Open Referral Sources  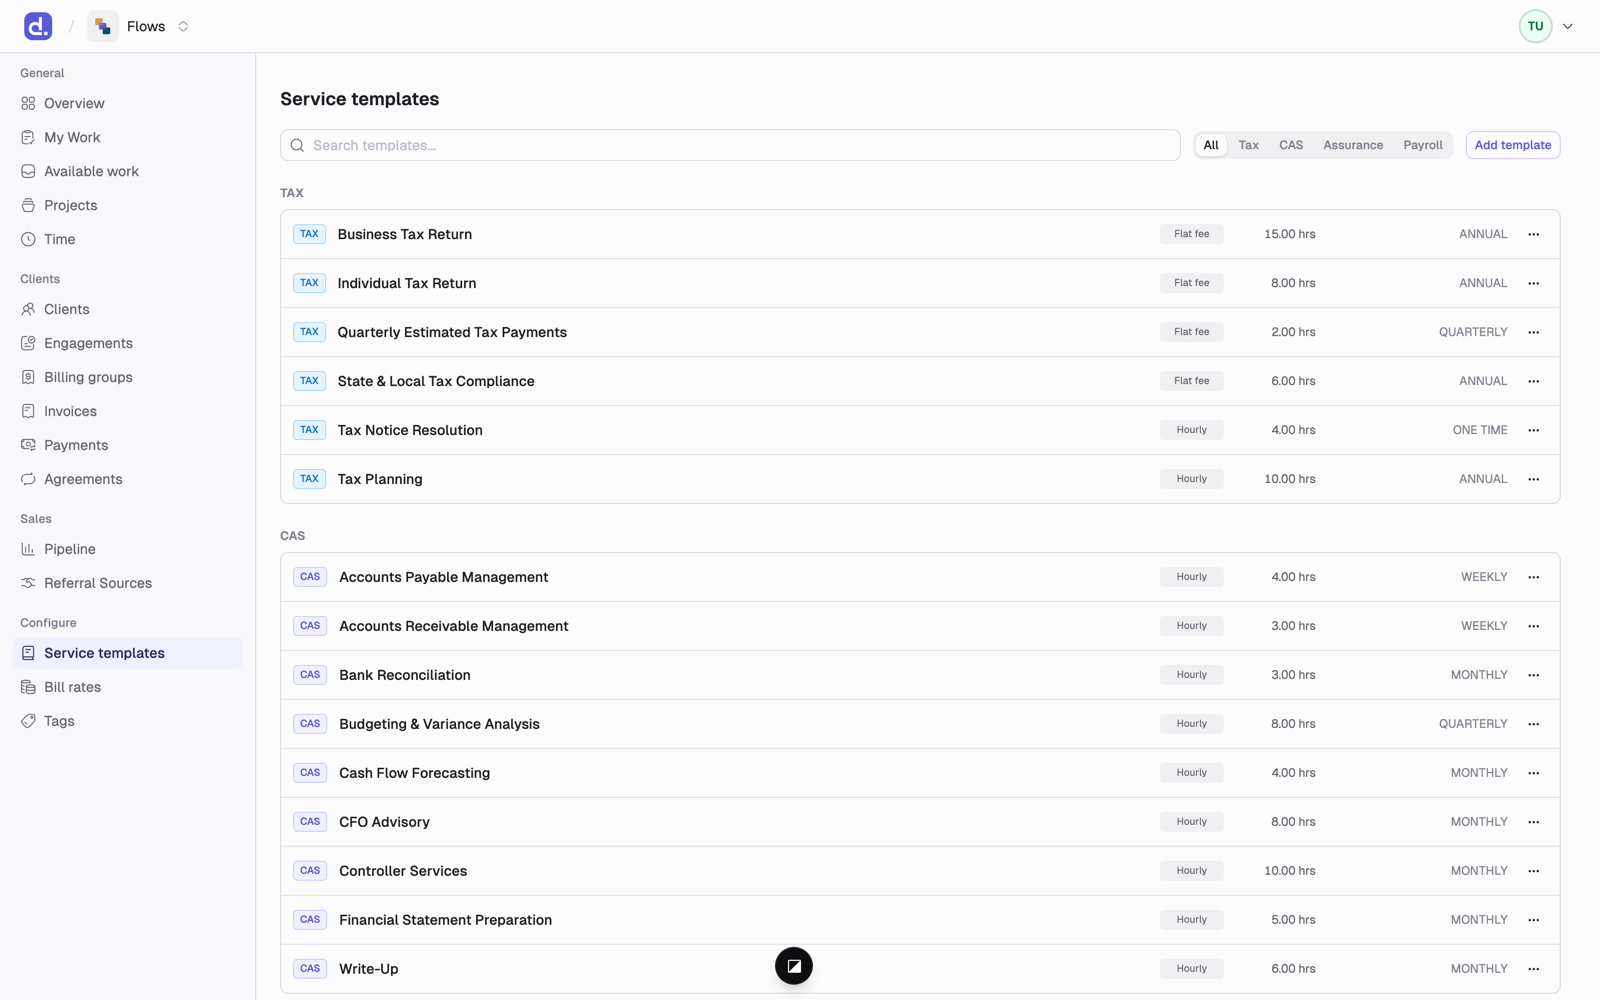(x=128, y=583)
